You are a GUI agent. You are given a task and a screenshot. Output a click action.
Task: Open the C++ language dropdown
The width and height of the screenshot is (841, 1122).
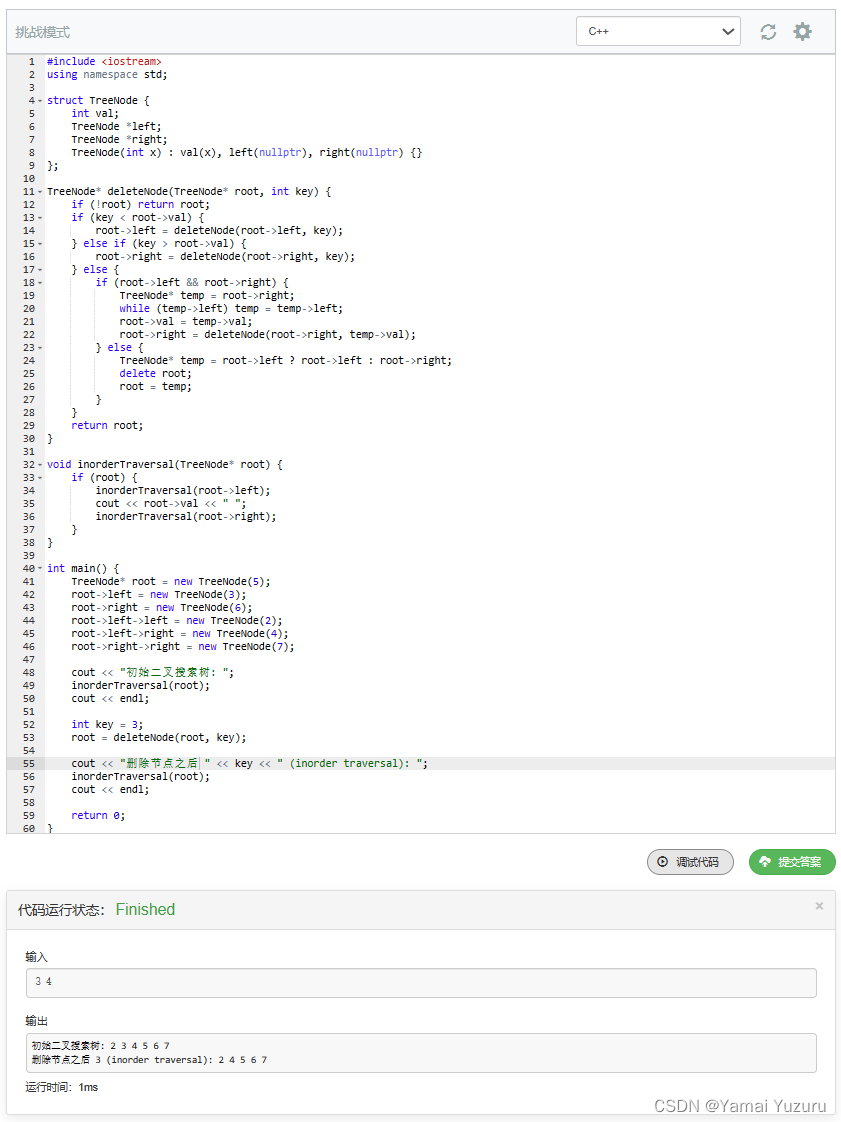point(658,31)
